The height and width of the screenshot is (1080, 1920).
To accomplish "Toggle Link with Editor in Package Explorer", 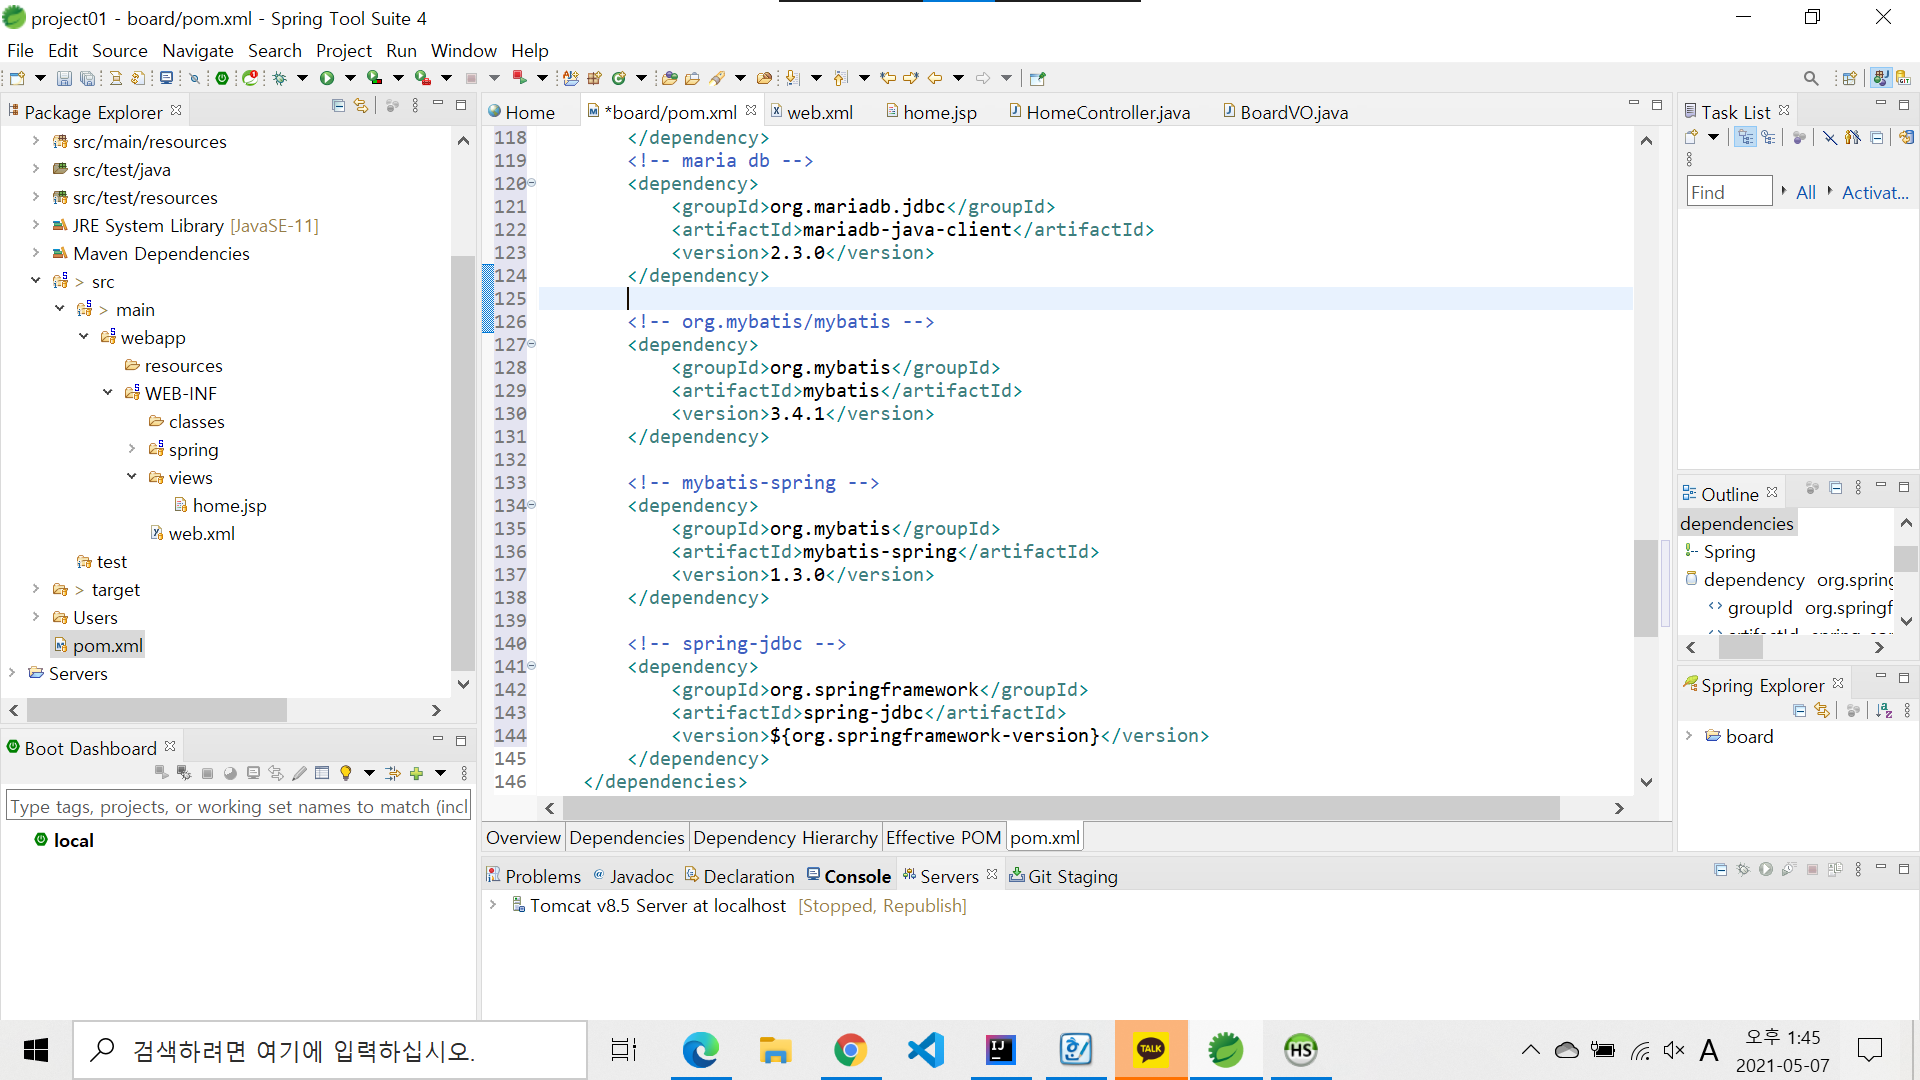I will click(x=361, y=106).
